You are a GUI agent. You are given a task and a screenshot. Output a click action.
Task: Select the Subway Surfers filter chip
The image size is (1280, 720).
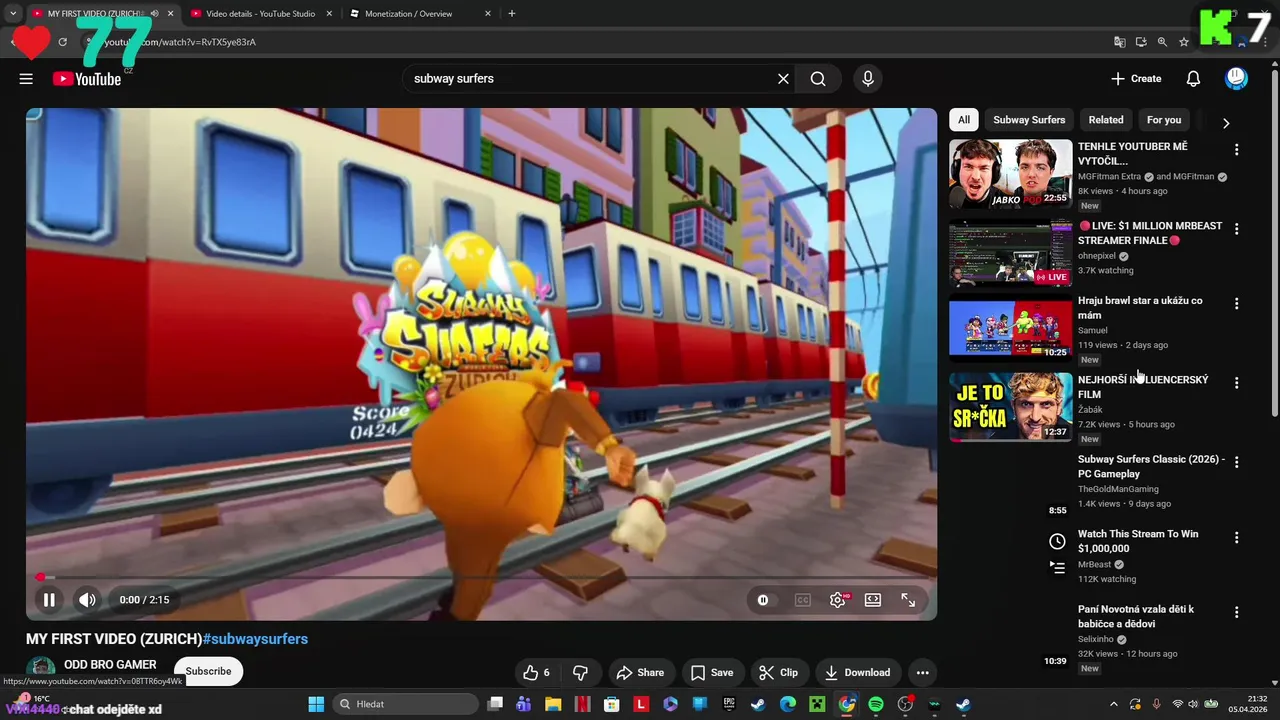pyautogui.click(x=1029, y=120)
